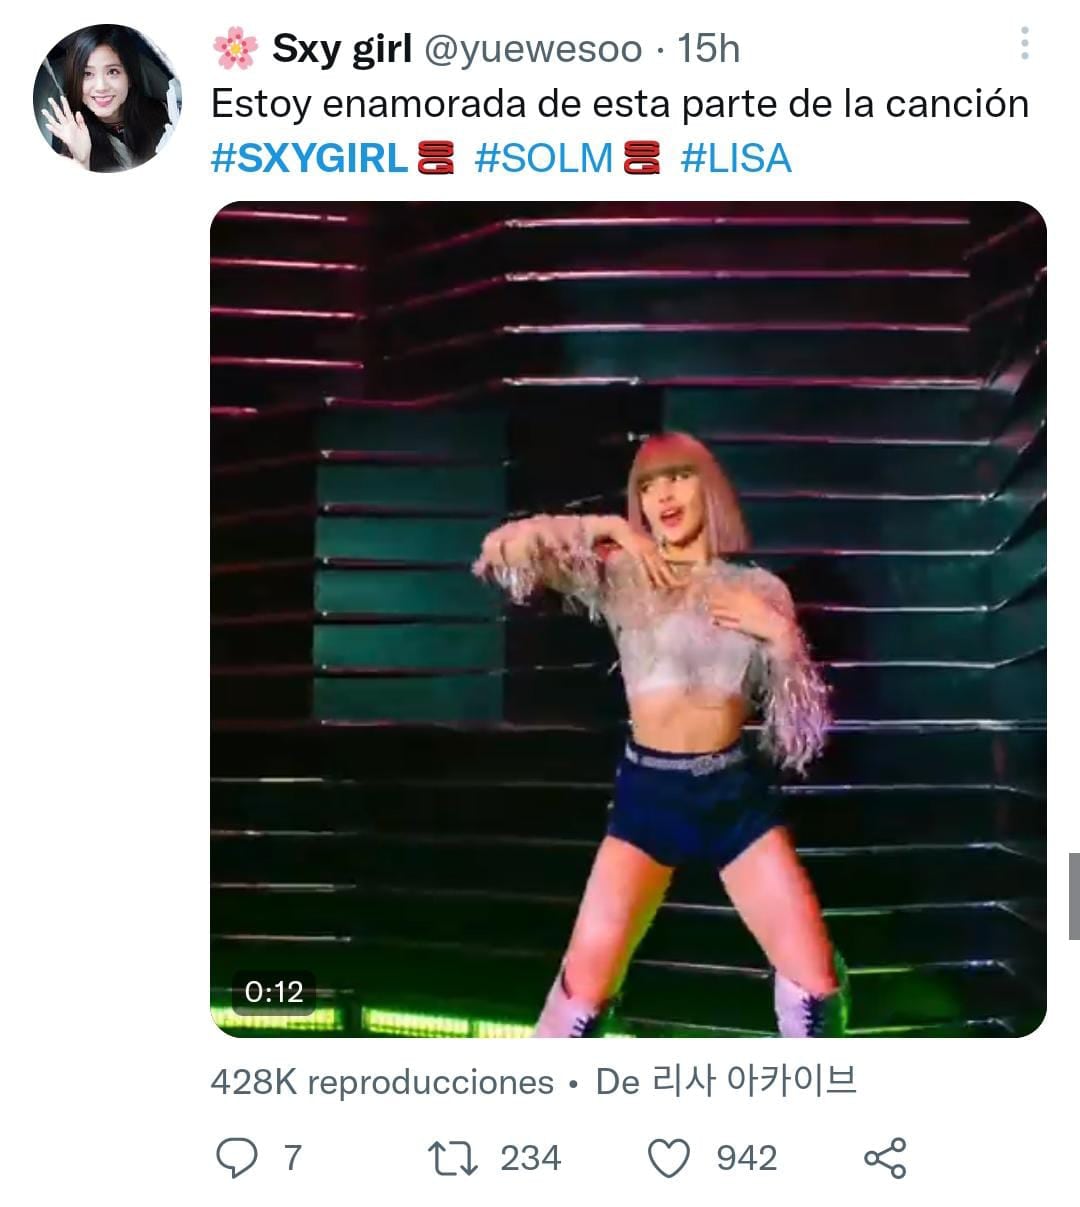
Task: Like the tweet with heart icon
Action: click(669, 1158)
